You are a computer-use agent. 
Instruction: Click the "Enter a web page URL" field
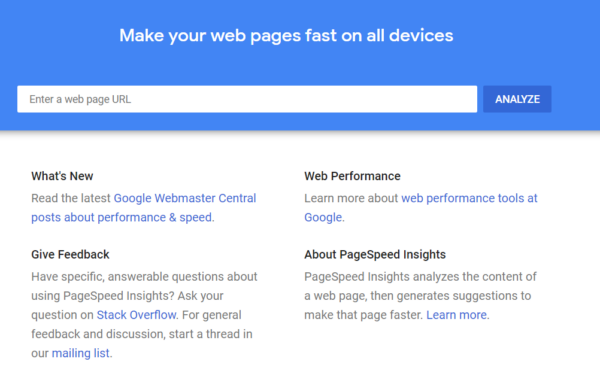247,99
